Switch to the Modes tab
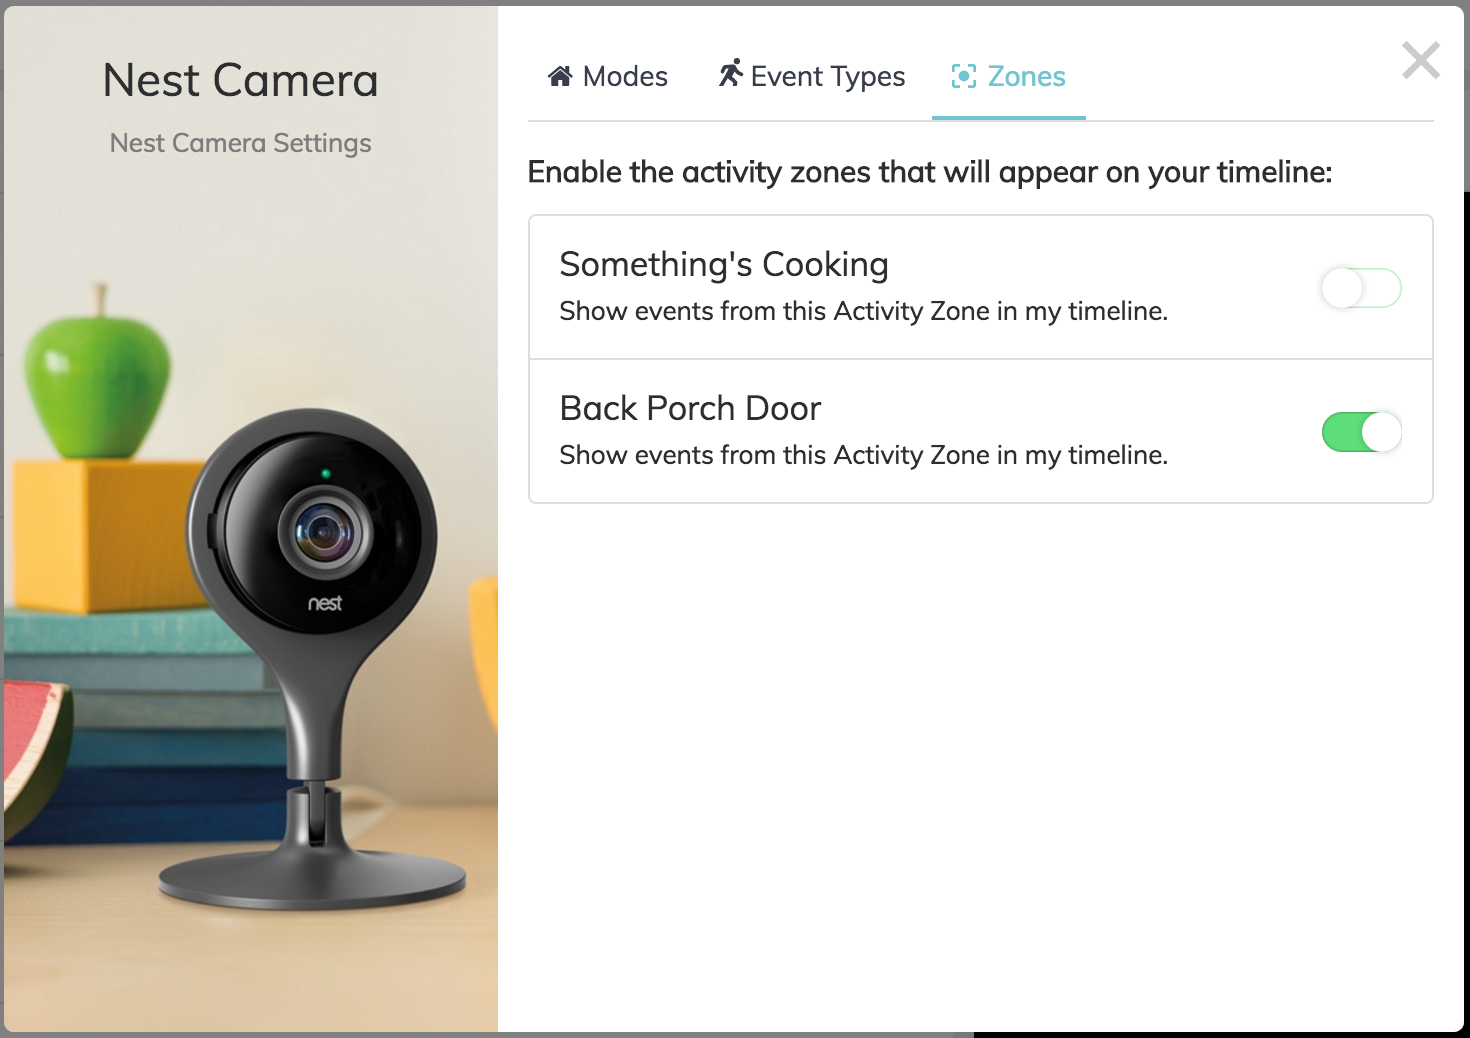This screenshot has width=1470, height=1038. [x=608, y=77]
